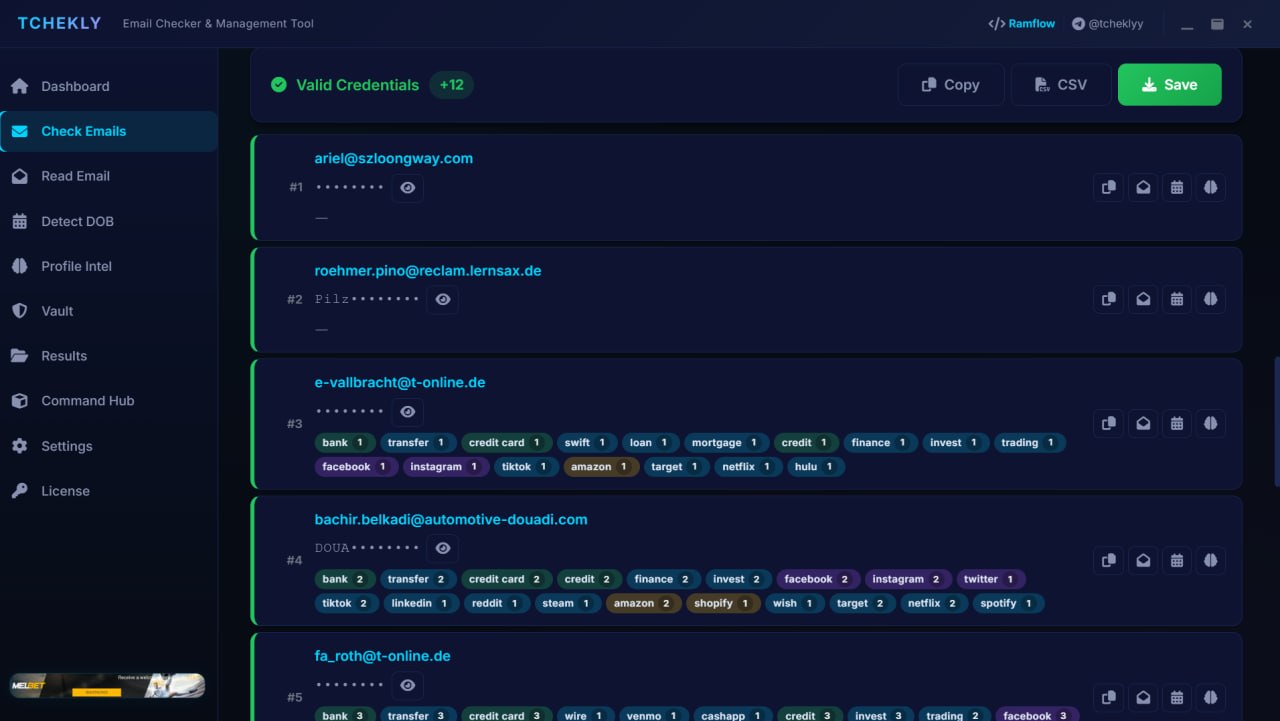Click email e-vallbracht@t-online.de
Viewport: 1280px width, 721px height.
point(400,382)
